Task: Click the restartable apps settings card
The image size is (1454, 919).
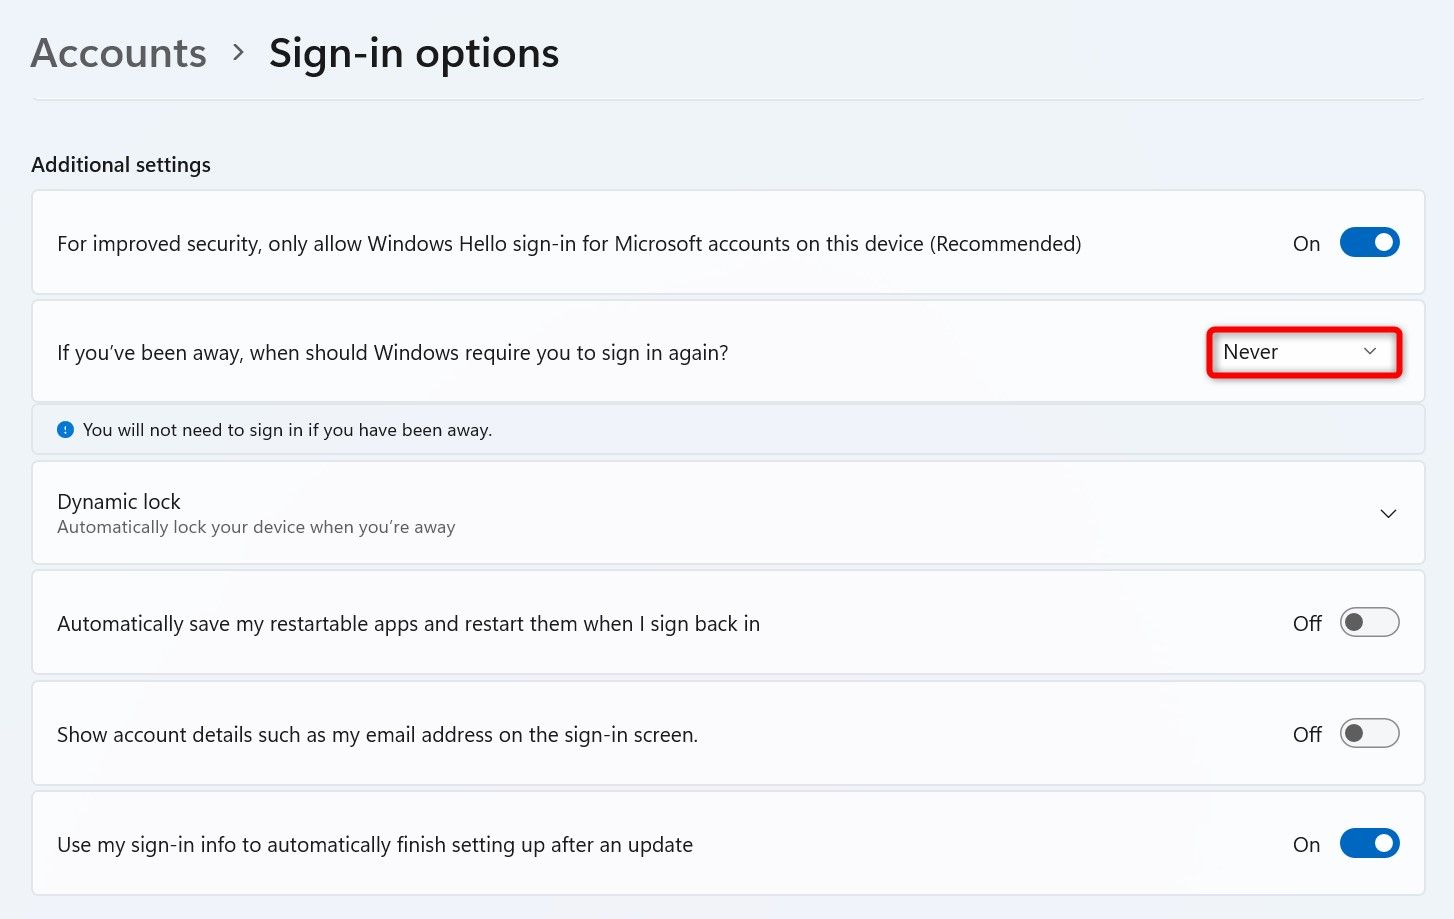Action: point(727,622)
